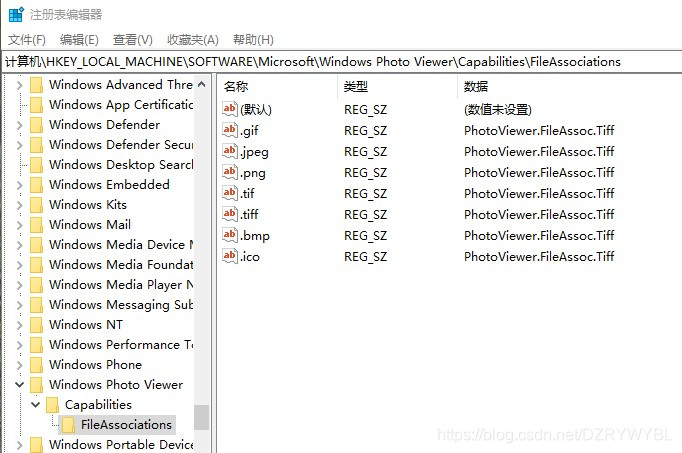Expand the Windows Embedded node

point(19,185)
